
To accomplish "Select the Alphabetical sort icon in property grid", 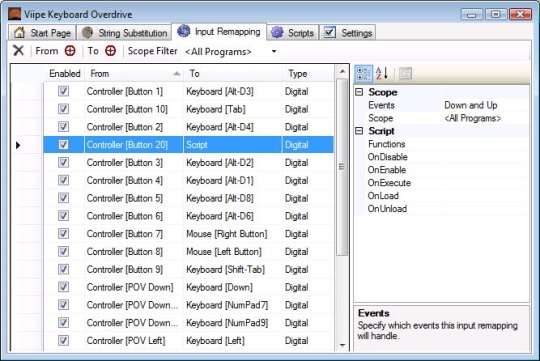I will point(382,73).
